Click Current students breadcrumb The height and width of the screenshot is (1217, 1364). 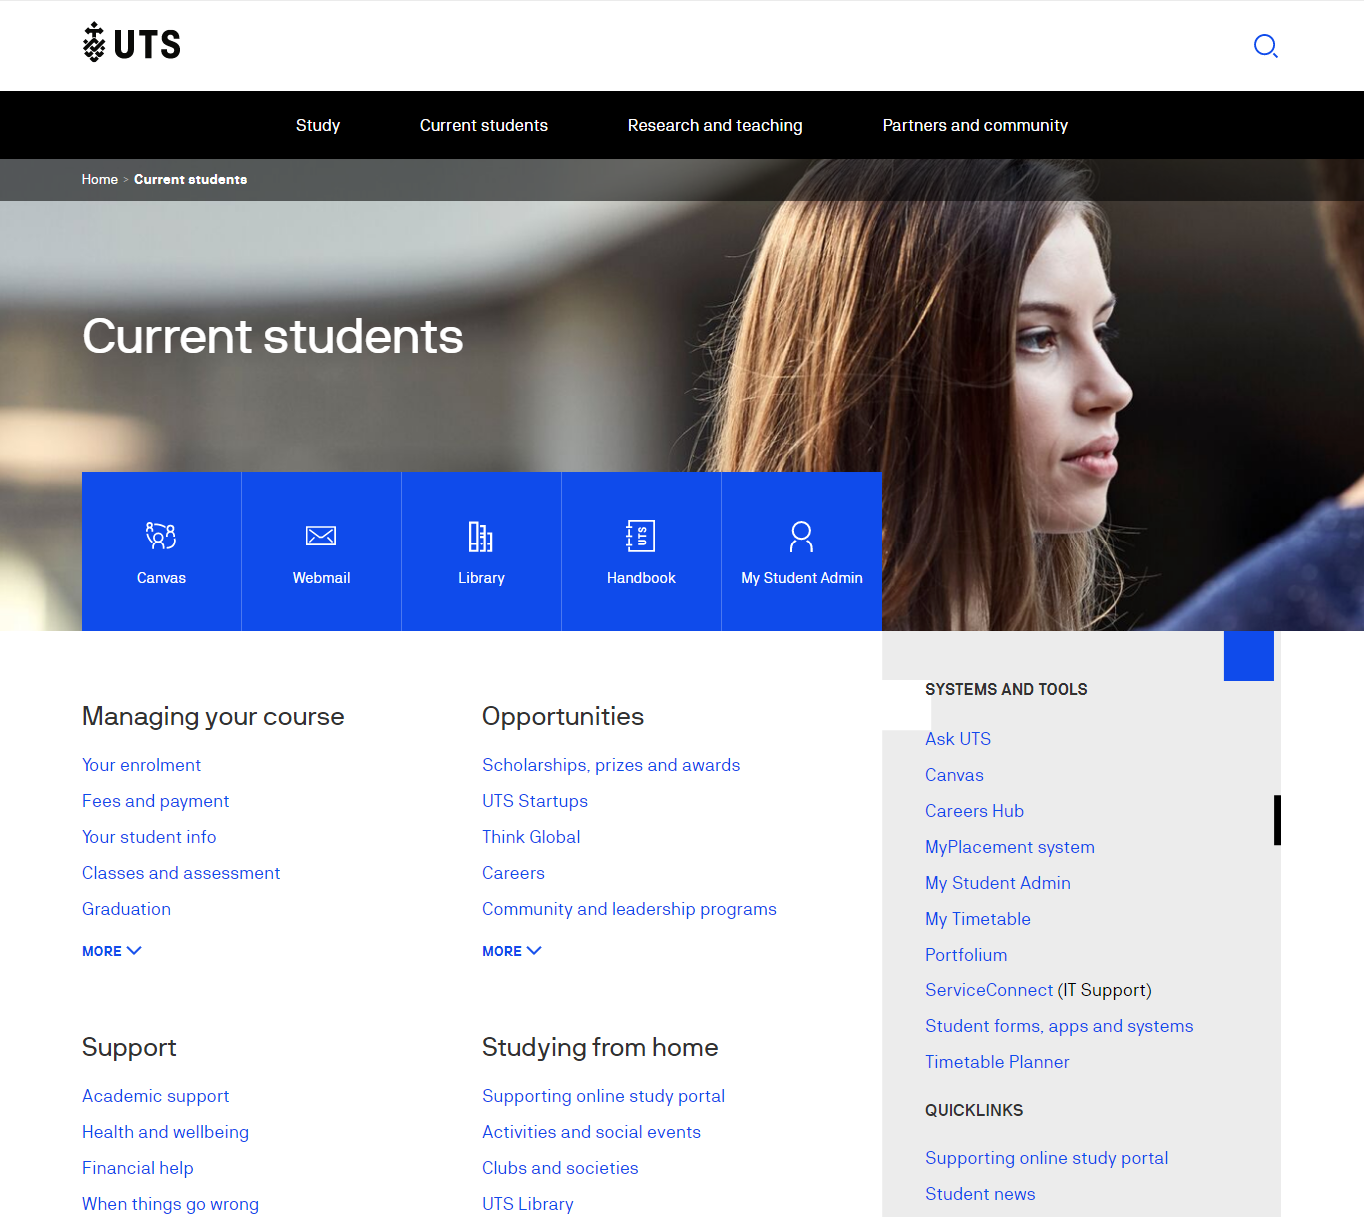pyautogui.click(x=190, y=179)
